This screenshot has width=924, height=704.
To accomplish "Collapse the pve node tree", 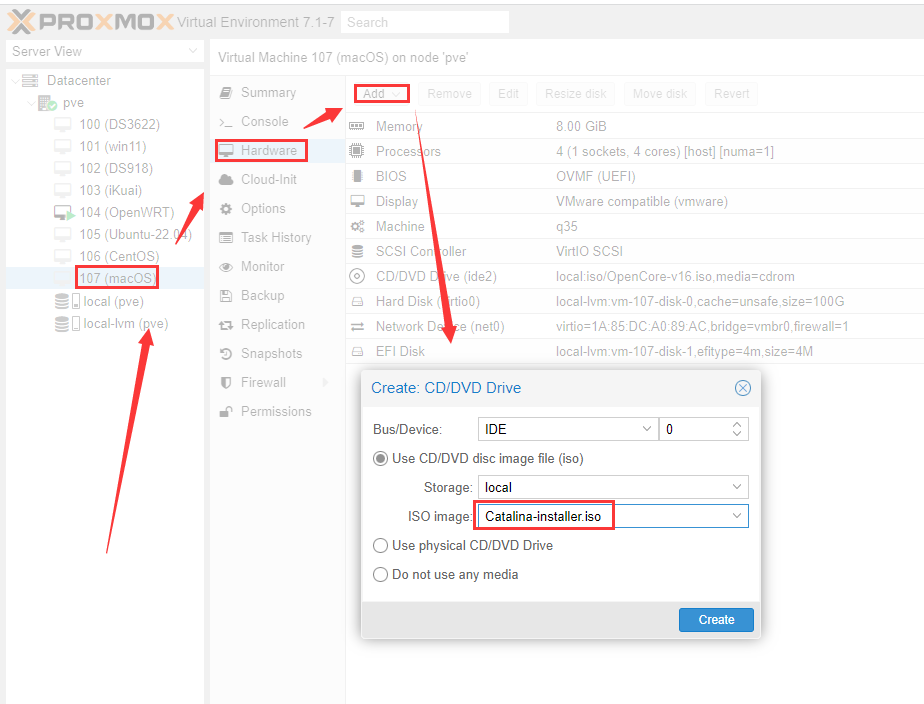I will pyautogui.click(x=31, y=103).
